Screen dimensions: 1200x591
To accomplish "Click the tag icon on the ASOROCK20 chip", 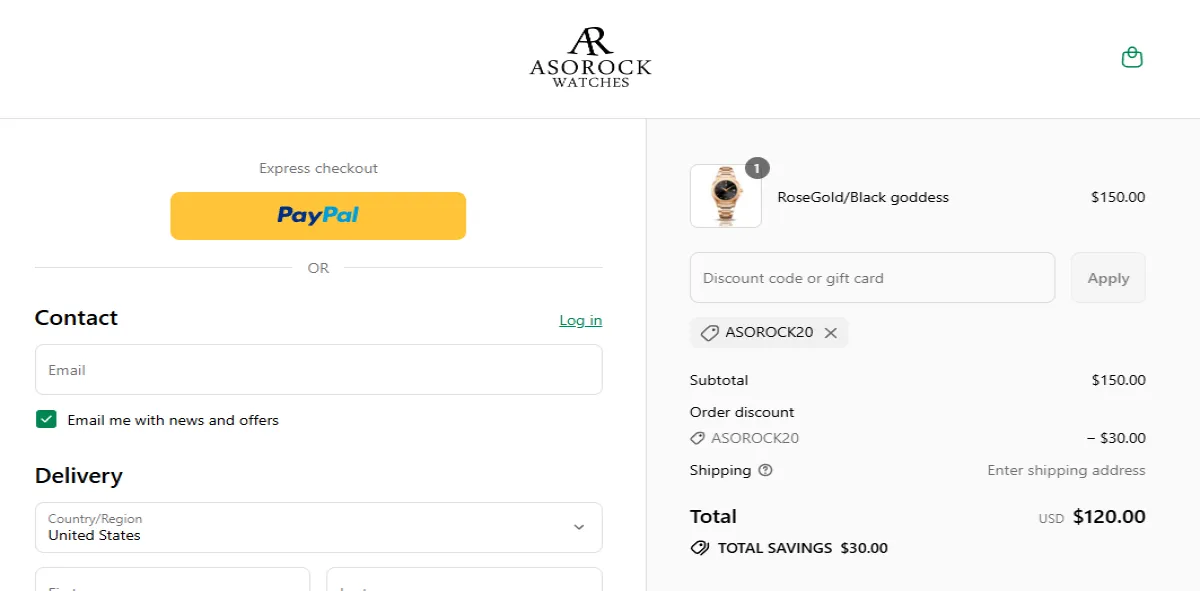I will (710, 332).
